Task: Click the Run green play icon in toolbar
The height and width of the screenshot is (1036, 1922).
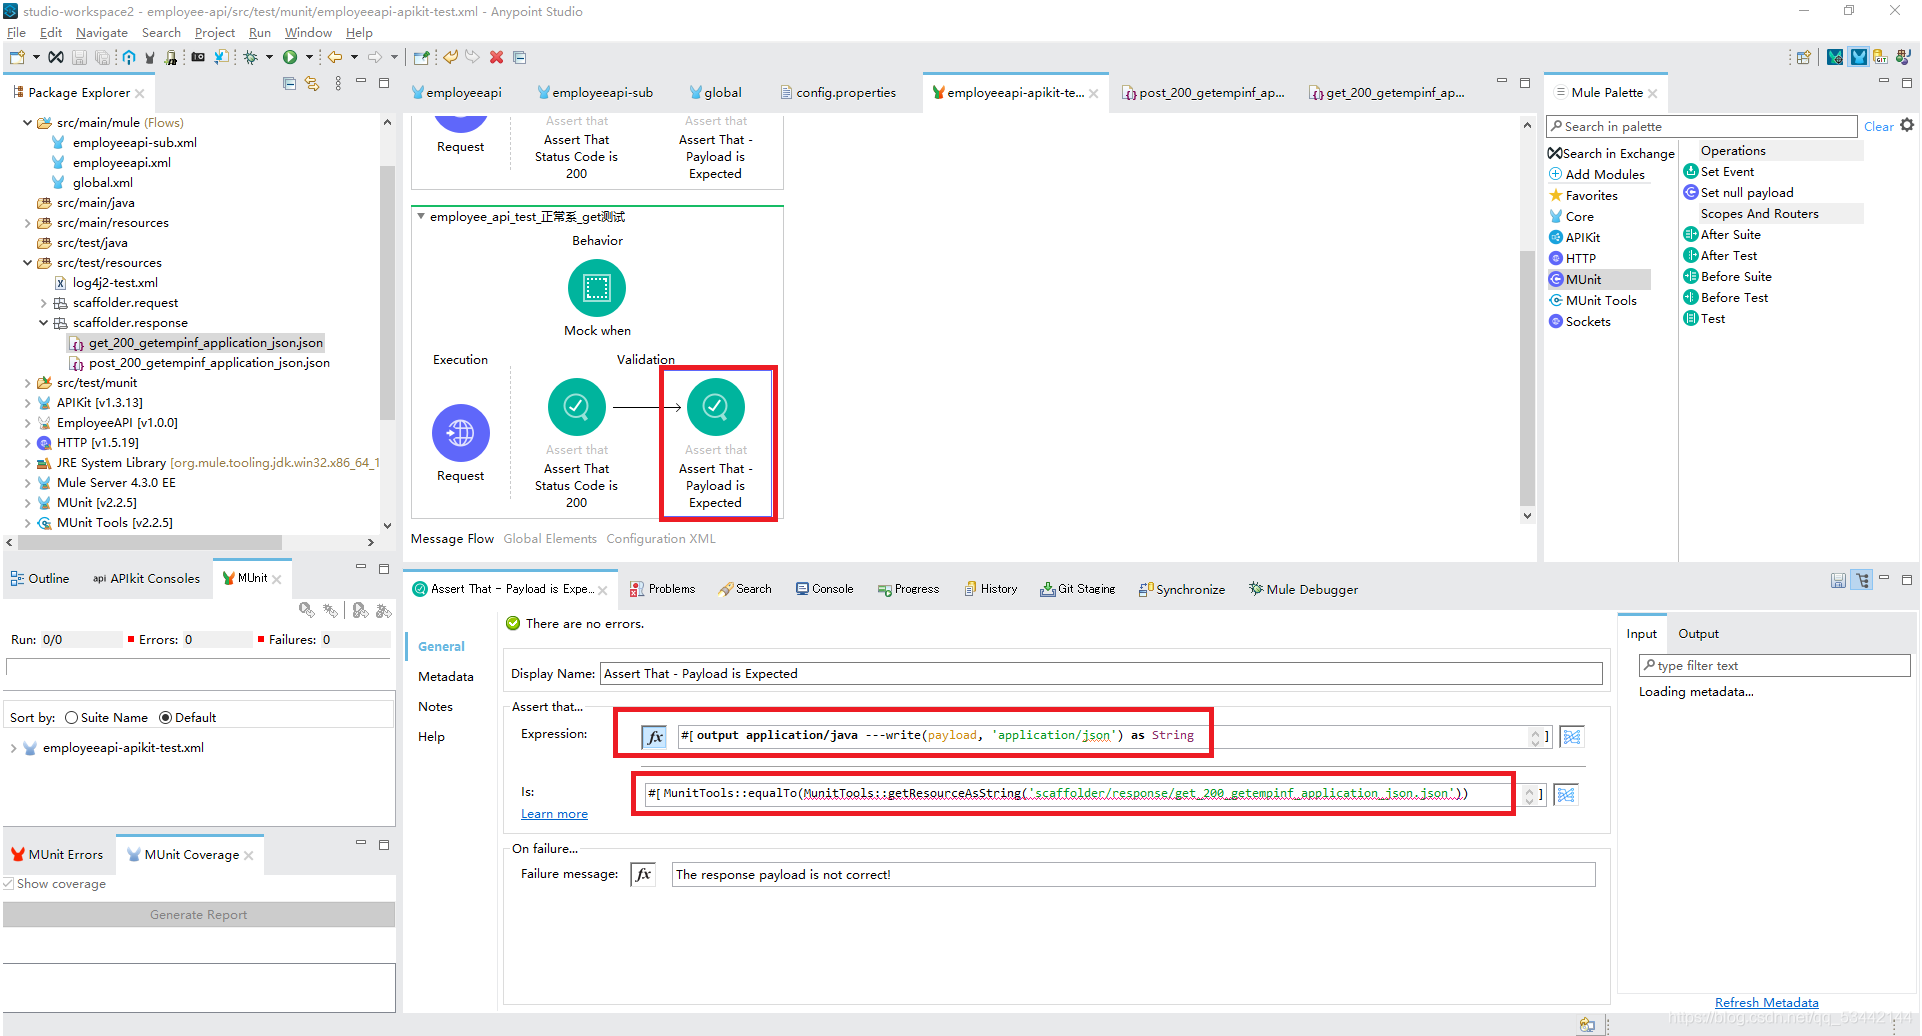Action: (289, 57)
